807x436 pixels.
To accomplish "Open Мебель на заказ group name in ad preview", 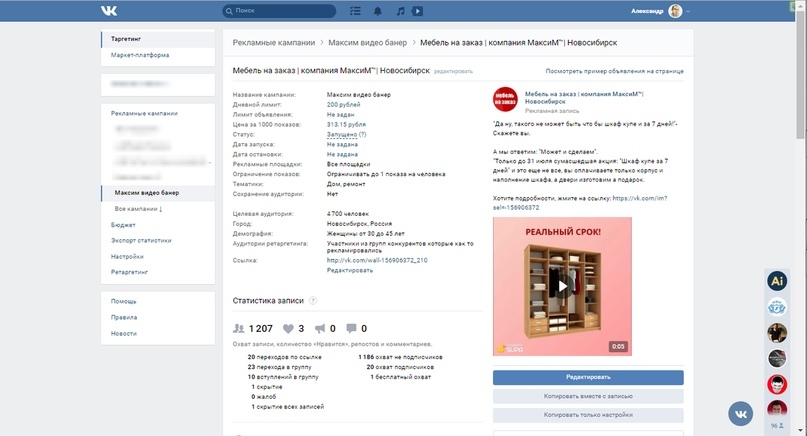I will click(x=584, y=98).
